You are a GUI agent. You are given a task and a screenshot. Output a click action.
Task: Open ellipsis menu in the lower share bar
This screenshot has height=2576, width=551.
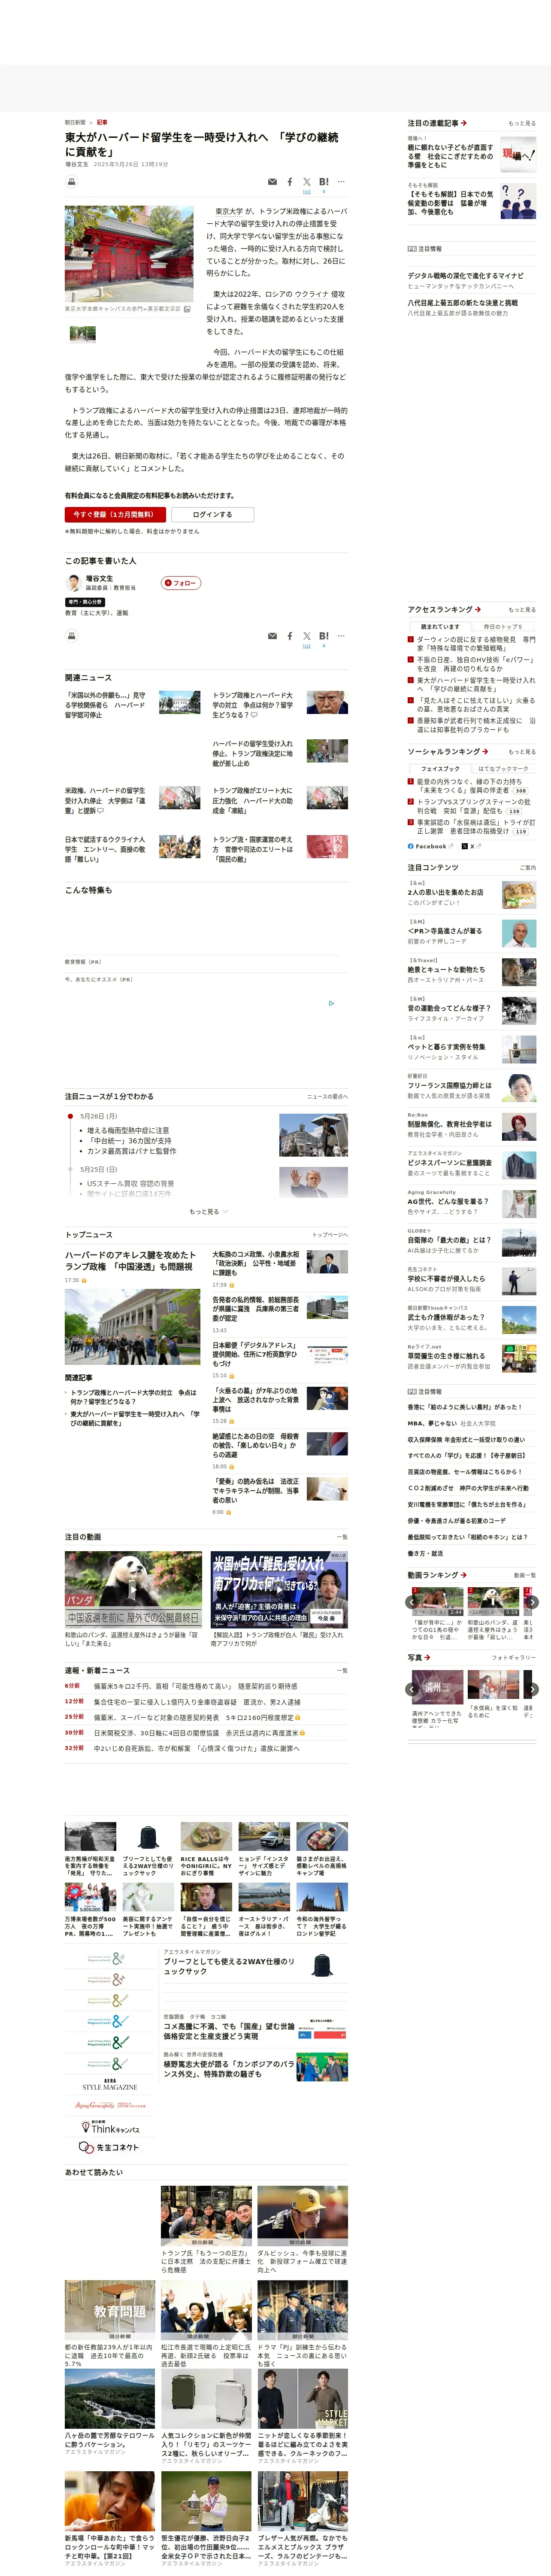[341, 636]
